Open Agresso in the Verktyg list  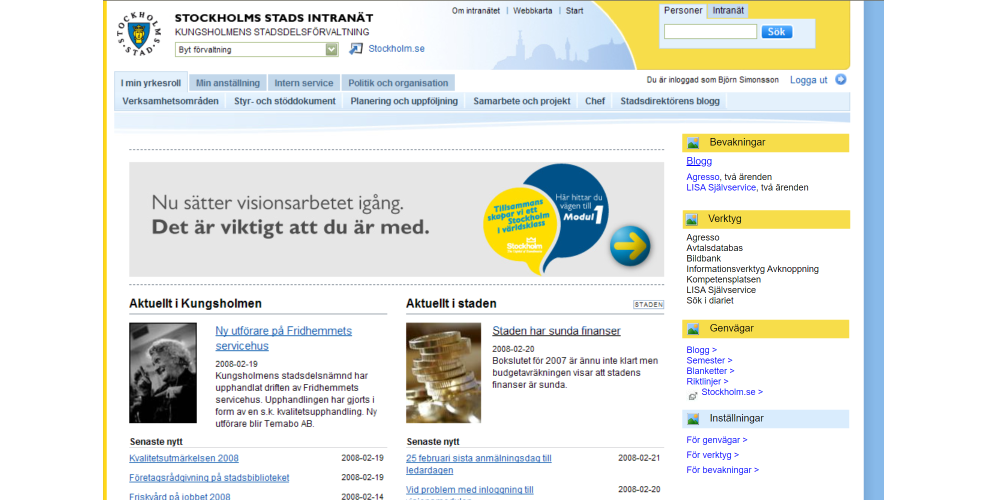click(703, 237)
